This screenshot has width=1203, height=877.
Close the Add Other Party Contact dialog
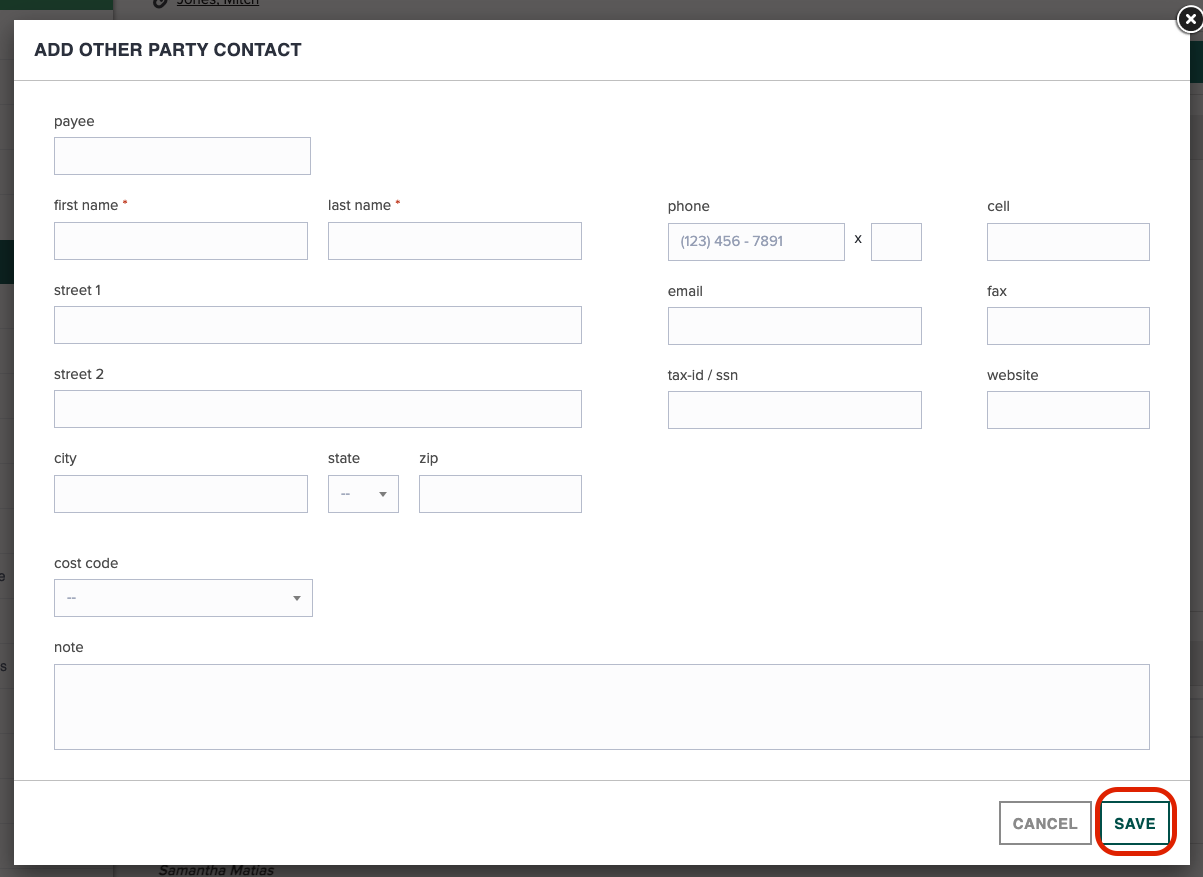point(1189,17)
